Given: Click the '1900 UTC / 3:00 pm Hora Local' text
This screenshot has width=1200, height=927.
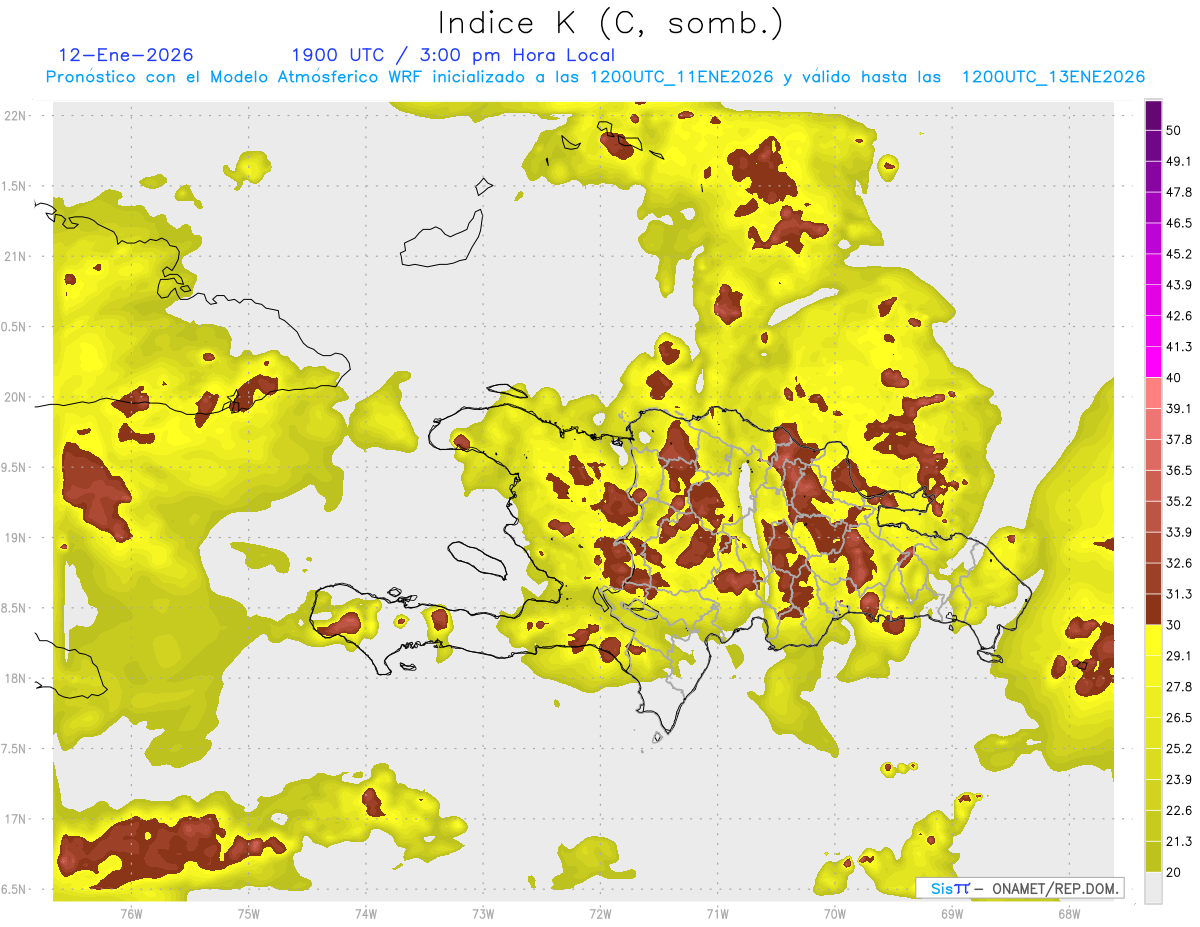Looking at the screenshot, I should [453, 55].
